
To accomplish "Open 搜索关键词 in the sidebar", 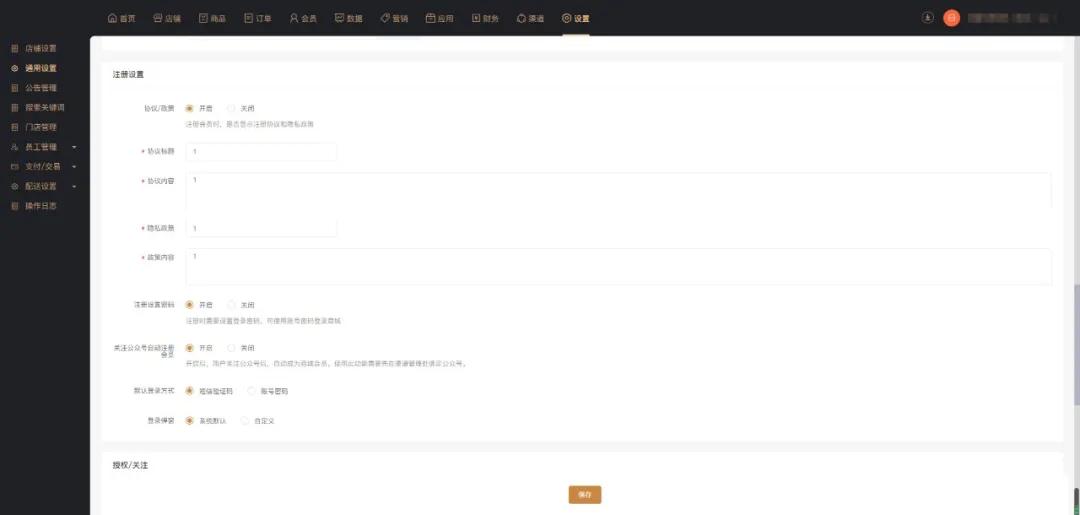I will (x=45, y=107).
